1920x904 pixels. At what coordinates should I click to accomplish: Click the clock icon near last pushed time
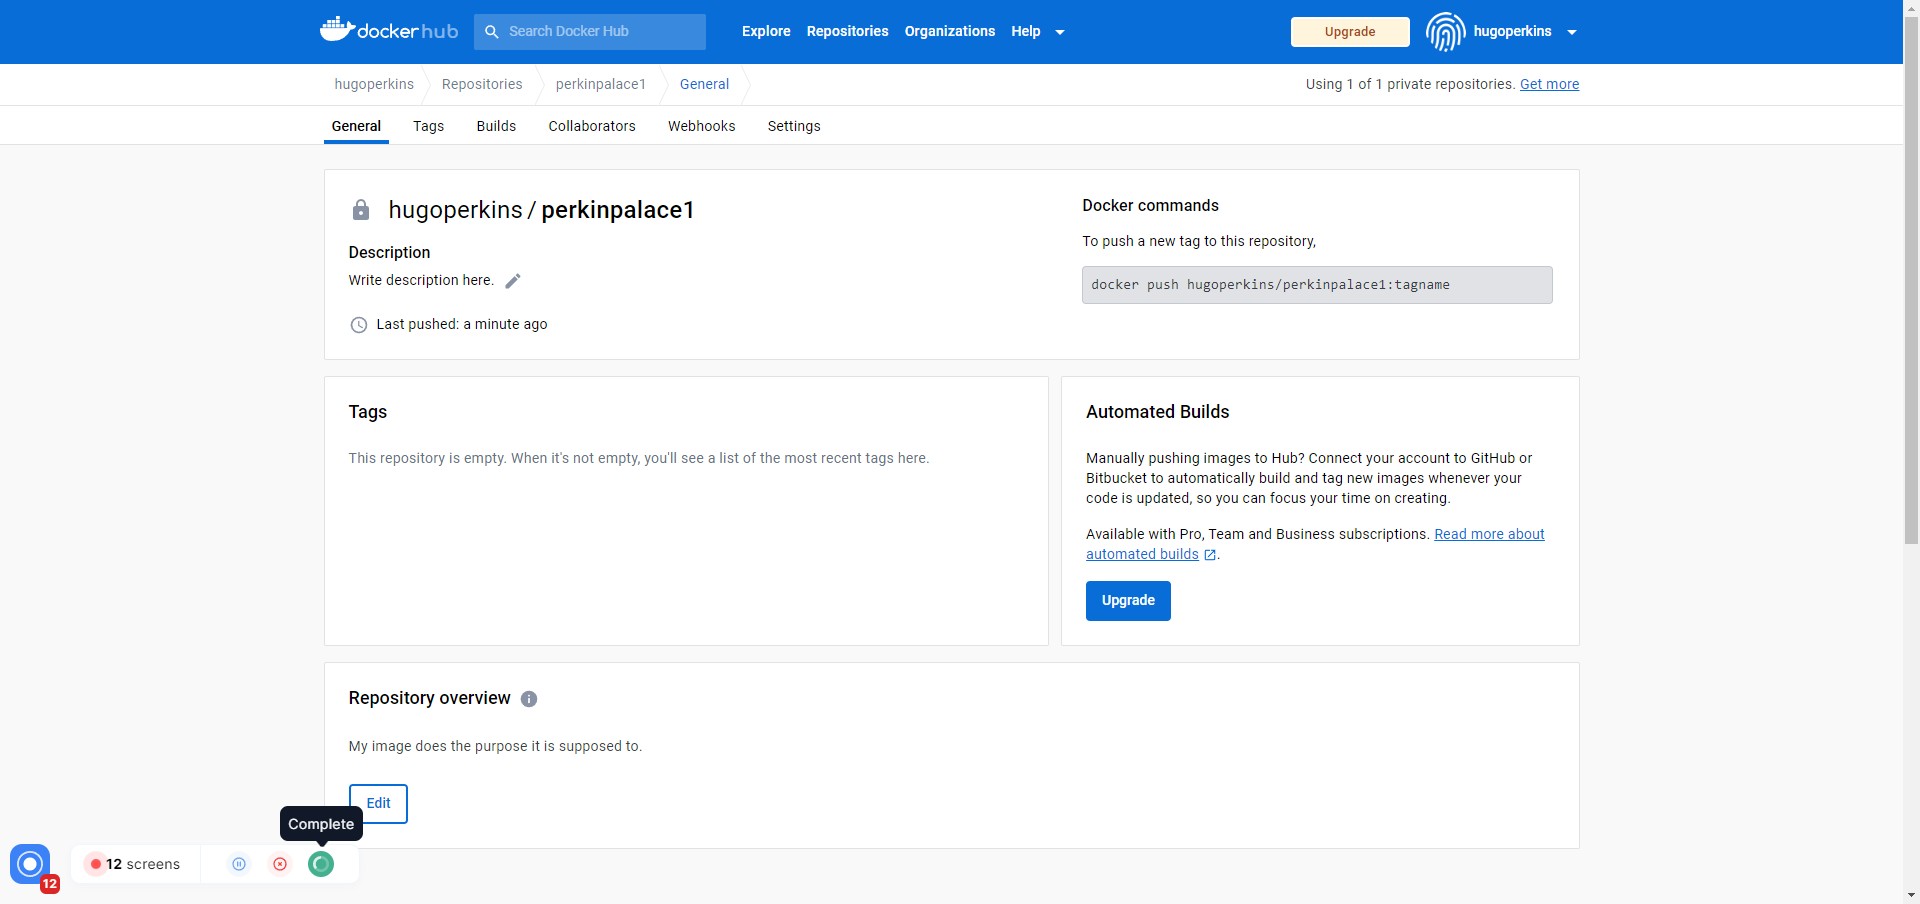(x=358, y=324)
